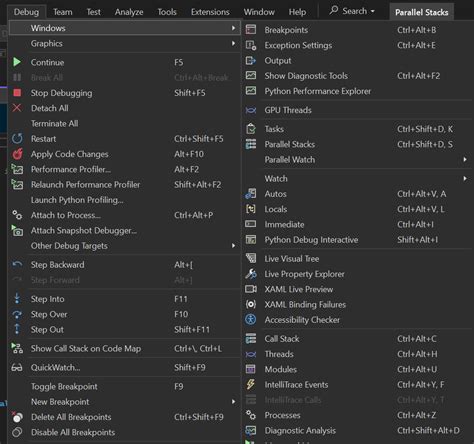
Task: Click the Detach All red X icon
Action: click(17, 108)
